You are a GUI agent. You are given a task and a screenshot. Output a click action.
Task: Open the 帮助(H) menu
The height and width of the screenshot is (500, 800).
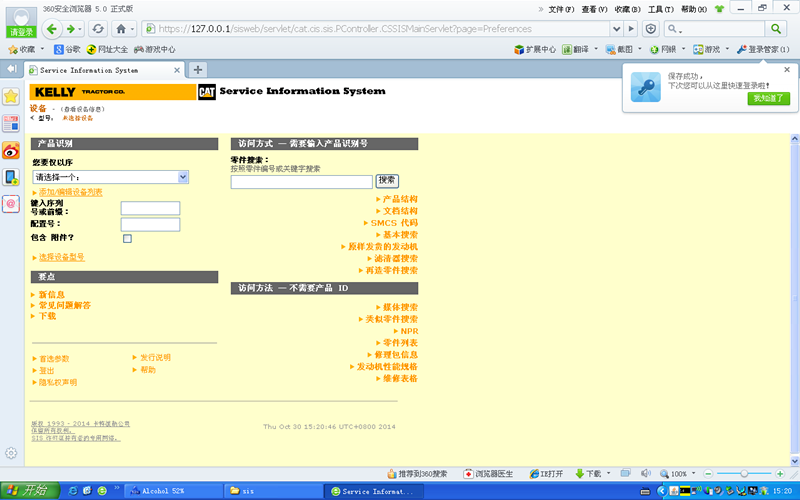tap(694, 9)
